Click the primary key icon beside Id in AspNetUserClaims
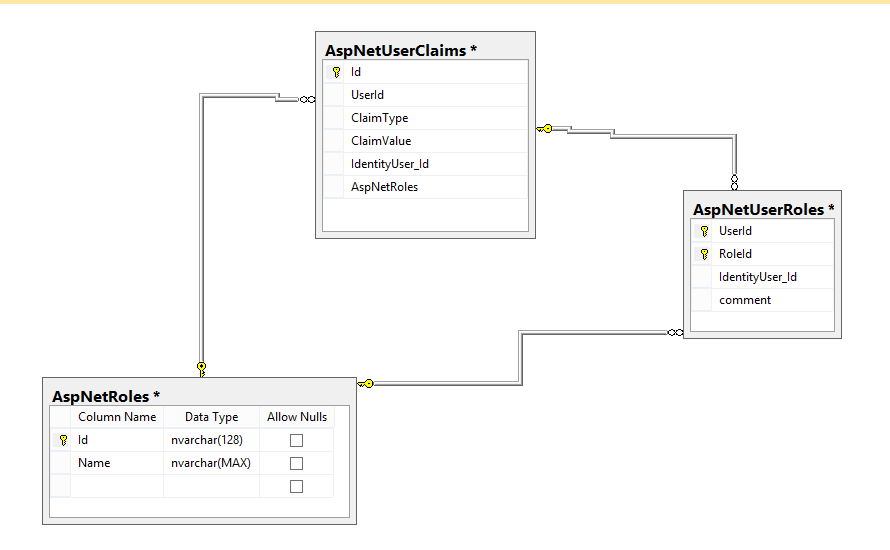Image resolution: width=890 pixels, height=550 pixels. [x=336, y=72]
